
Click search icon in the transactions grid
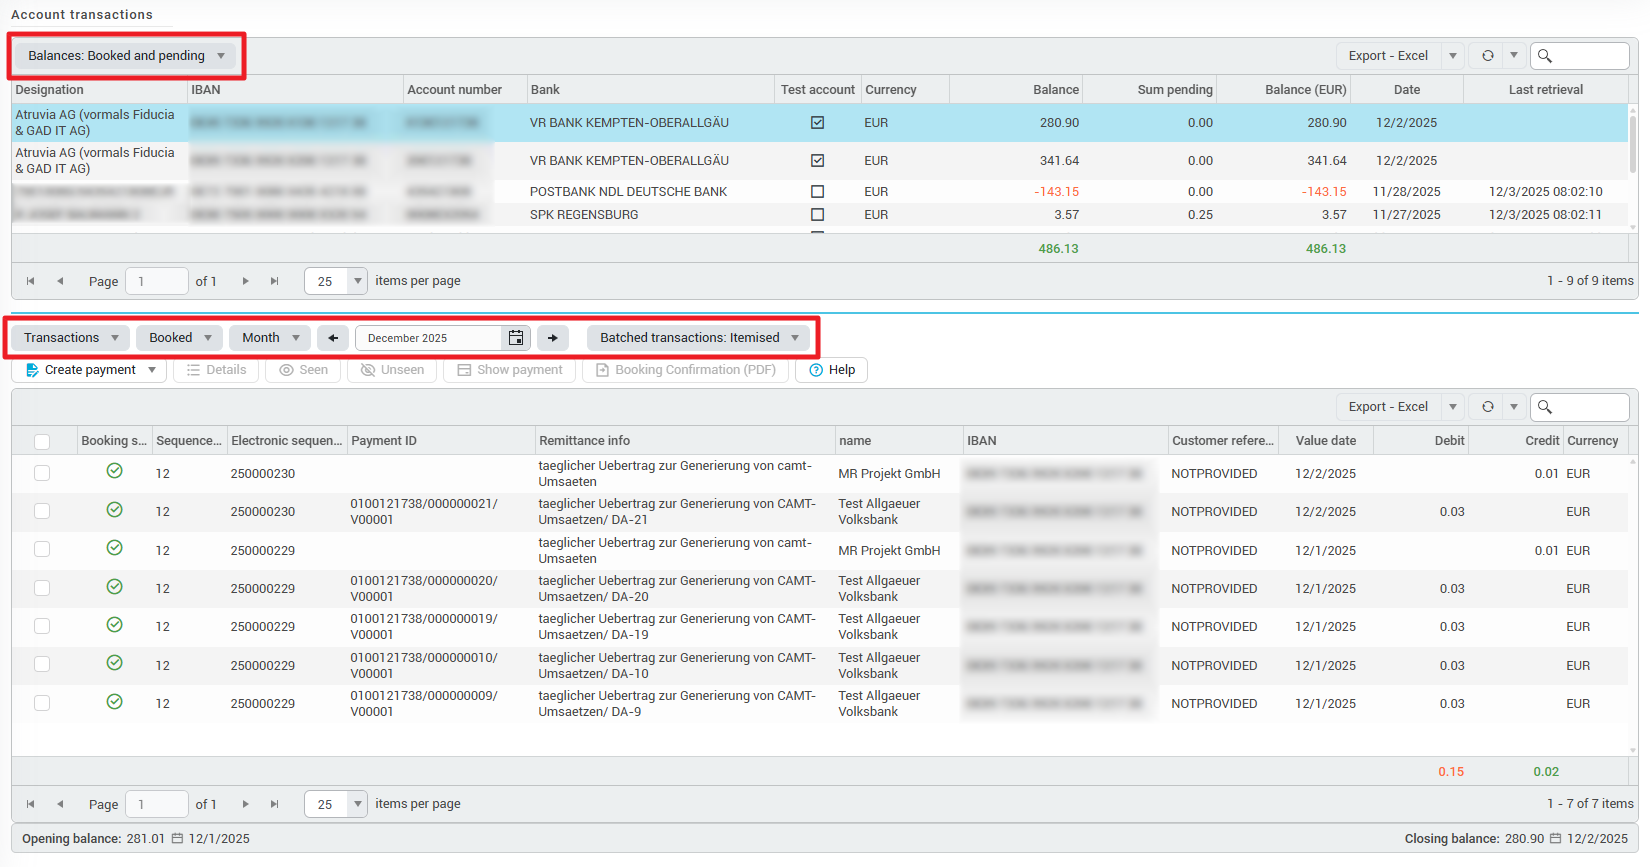click(1545, 407)
